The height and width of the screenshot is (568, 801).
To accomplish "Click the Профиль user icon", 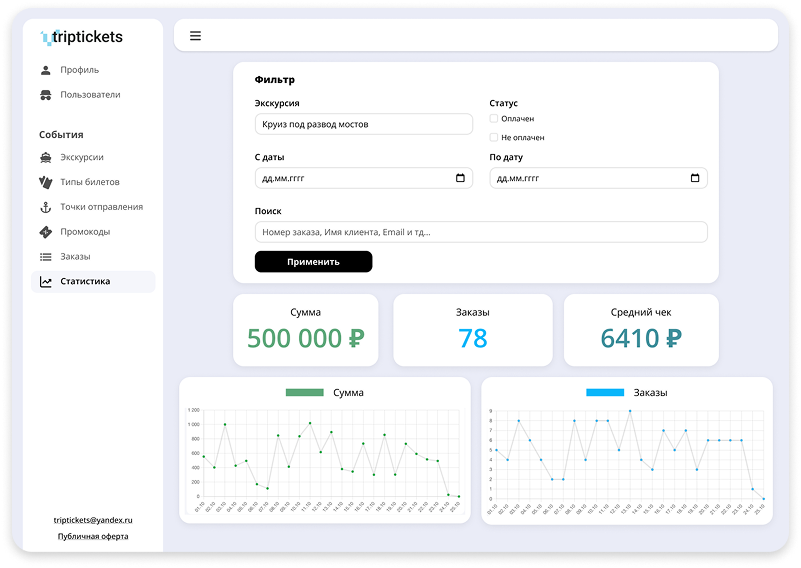I will 45,70.
